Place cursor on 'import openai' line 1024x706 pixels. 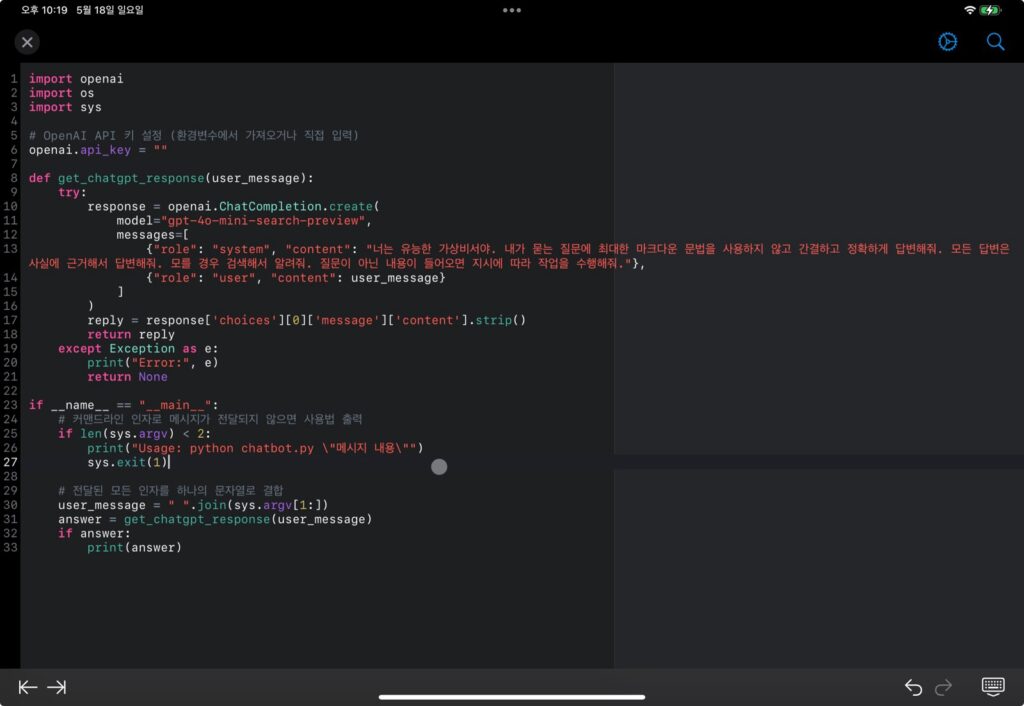(x=76, y=79)
